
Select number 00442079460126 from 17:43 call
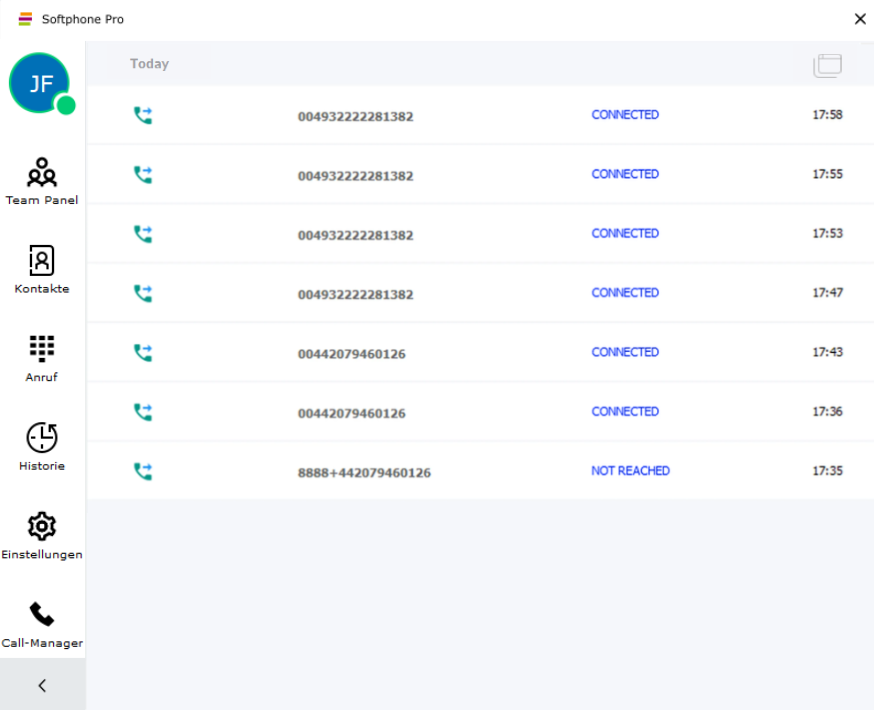351,354
